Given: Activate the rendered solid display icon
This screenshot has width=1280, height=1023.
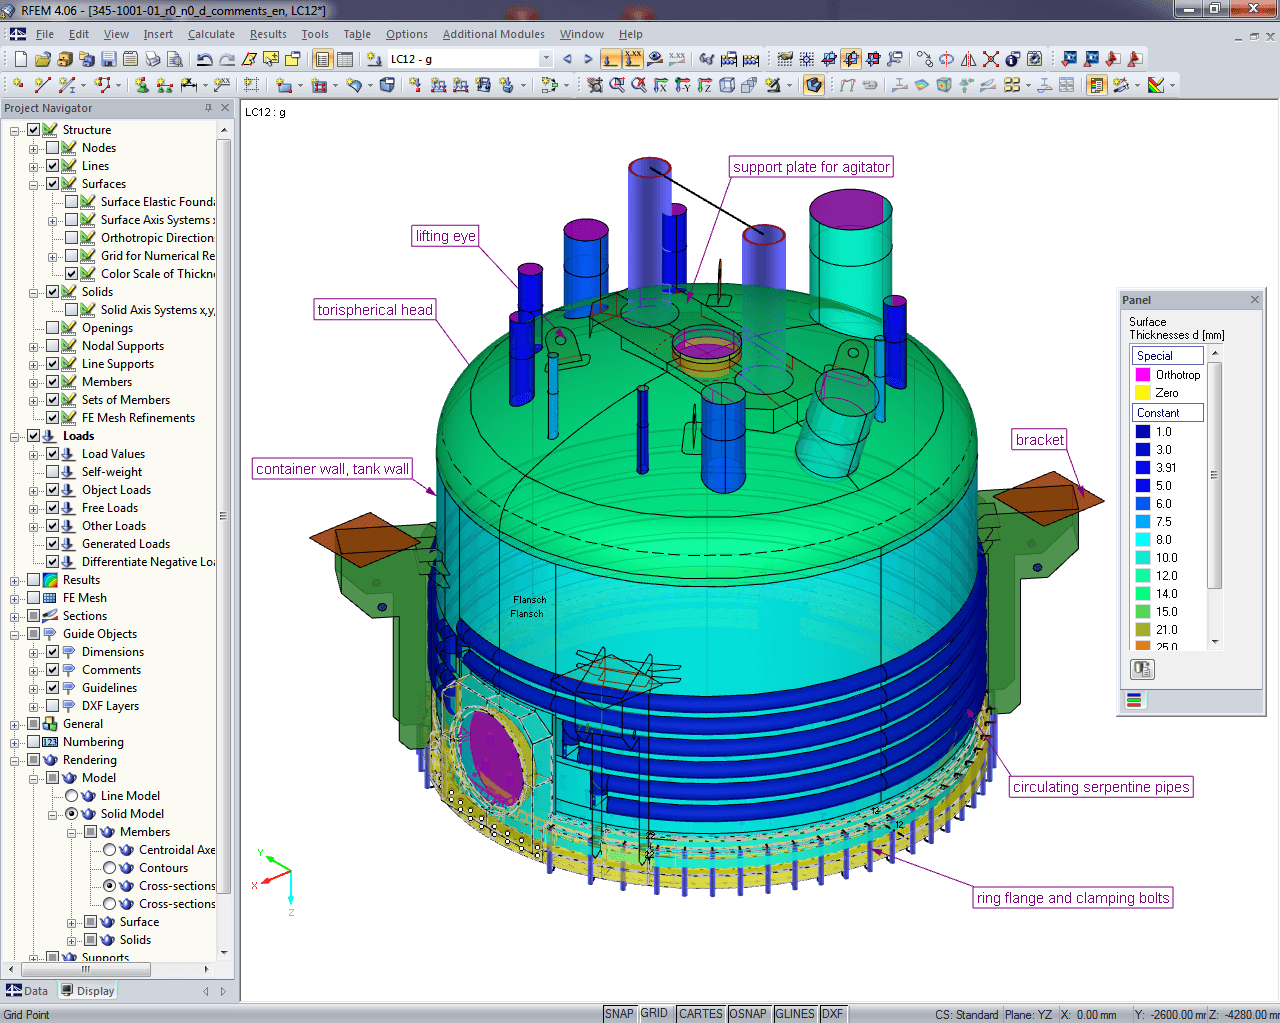Looking at the screenshot, I should coord(814,85).
